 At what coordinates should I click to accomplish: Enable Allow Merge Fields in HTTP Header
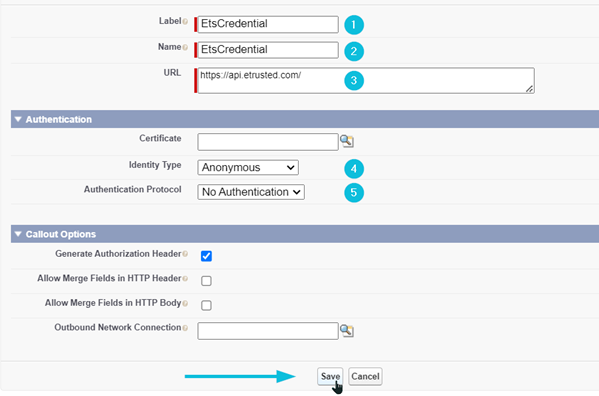click(x=206, y=281)
